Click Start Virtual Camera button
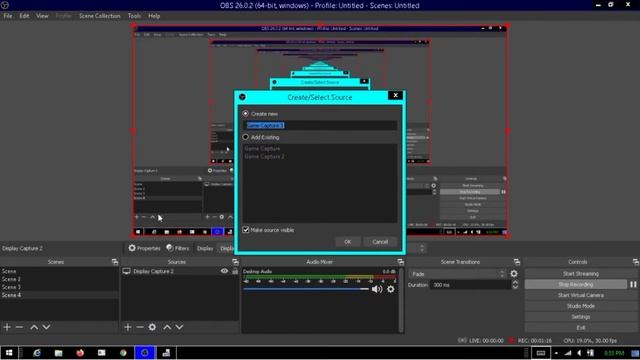The height and width of the screenshot is (360, 640). 580,295
